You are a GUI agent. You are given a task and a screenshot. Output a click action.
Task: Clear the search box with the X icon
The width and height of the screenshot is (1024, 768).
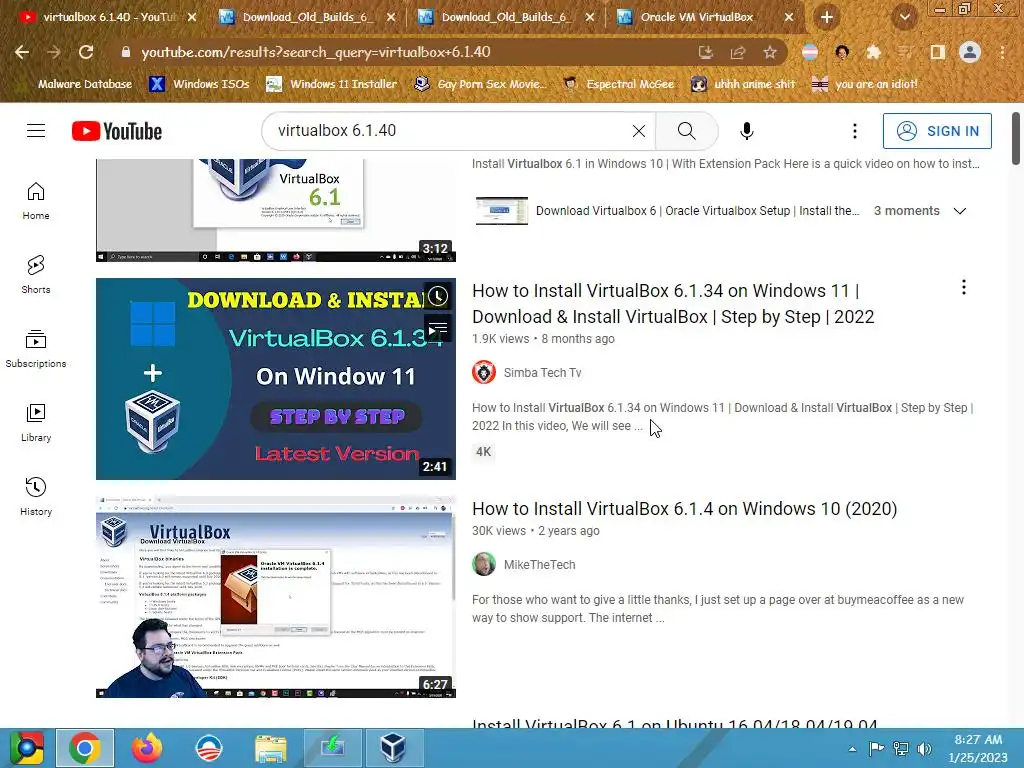pos(639,131)
